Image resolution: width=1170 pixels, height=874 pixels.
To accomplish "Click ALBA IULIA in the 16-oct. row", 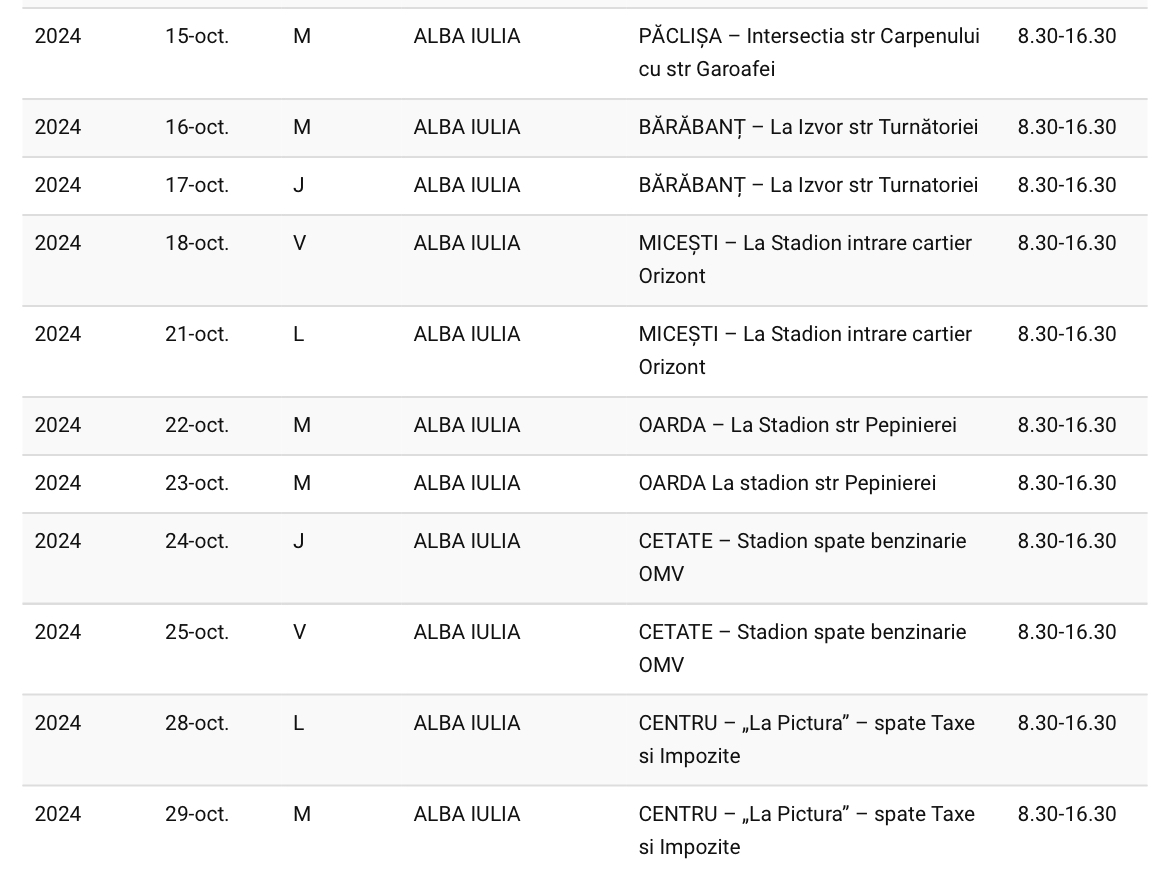I will (467, 128).
